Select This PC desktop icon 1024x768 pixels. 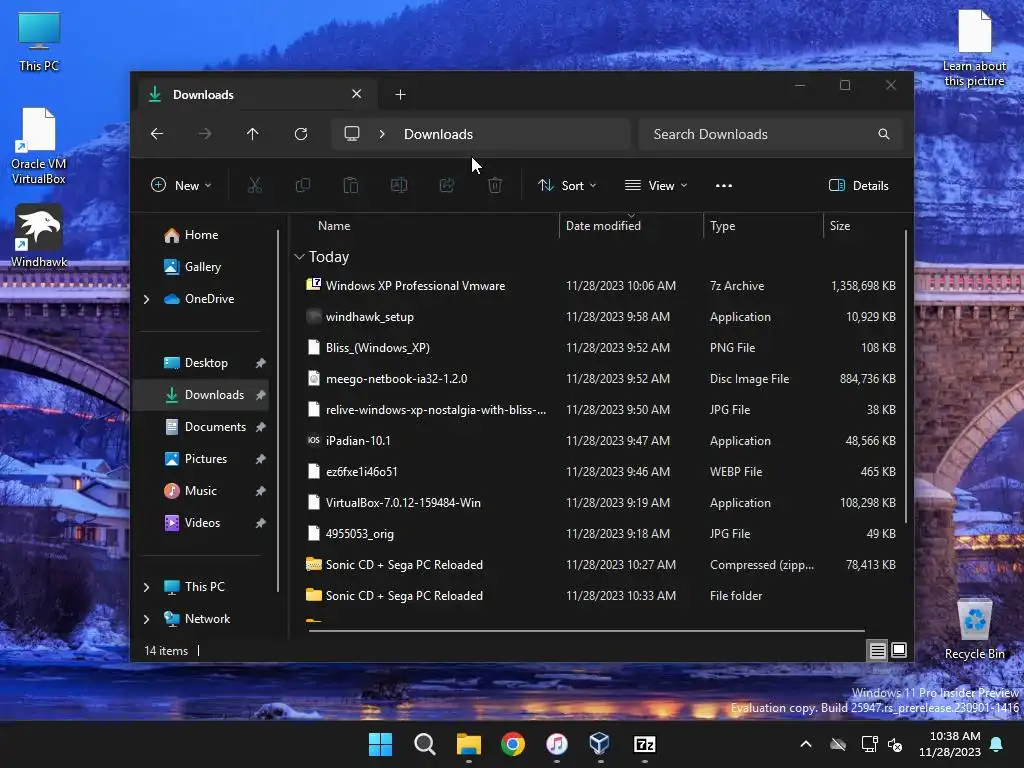39,42
